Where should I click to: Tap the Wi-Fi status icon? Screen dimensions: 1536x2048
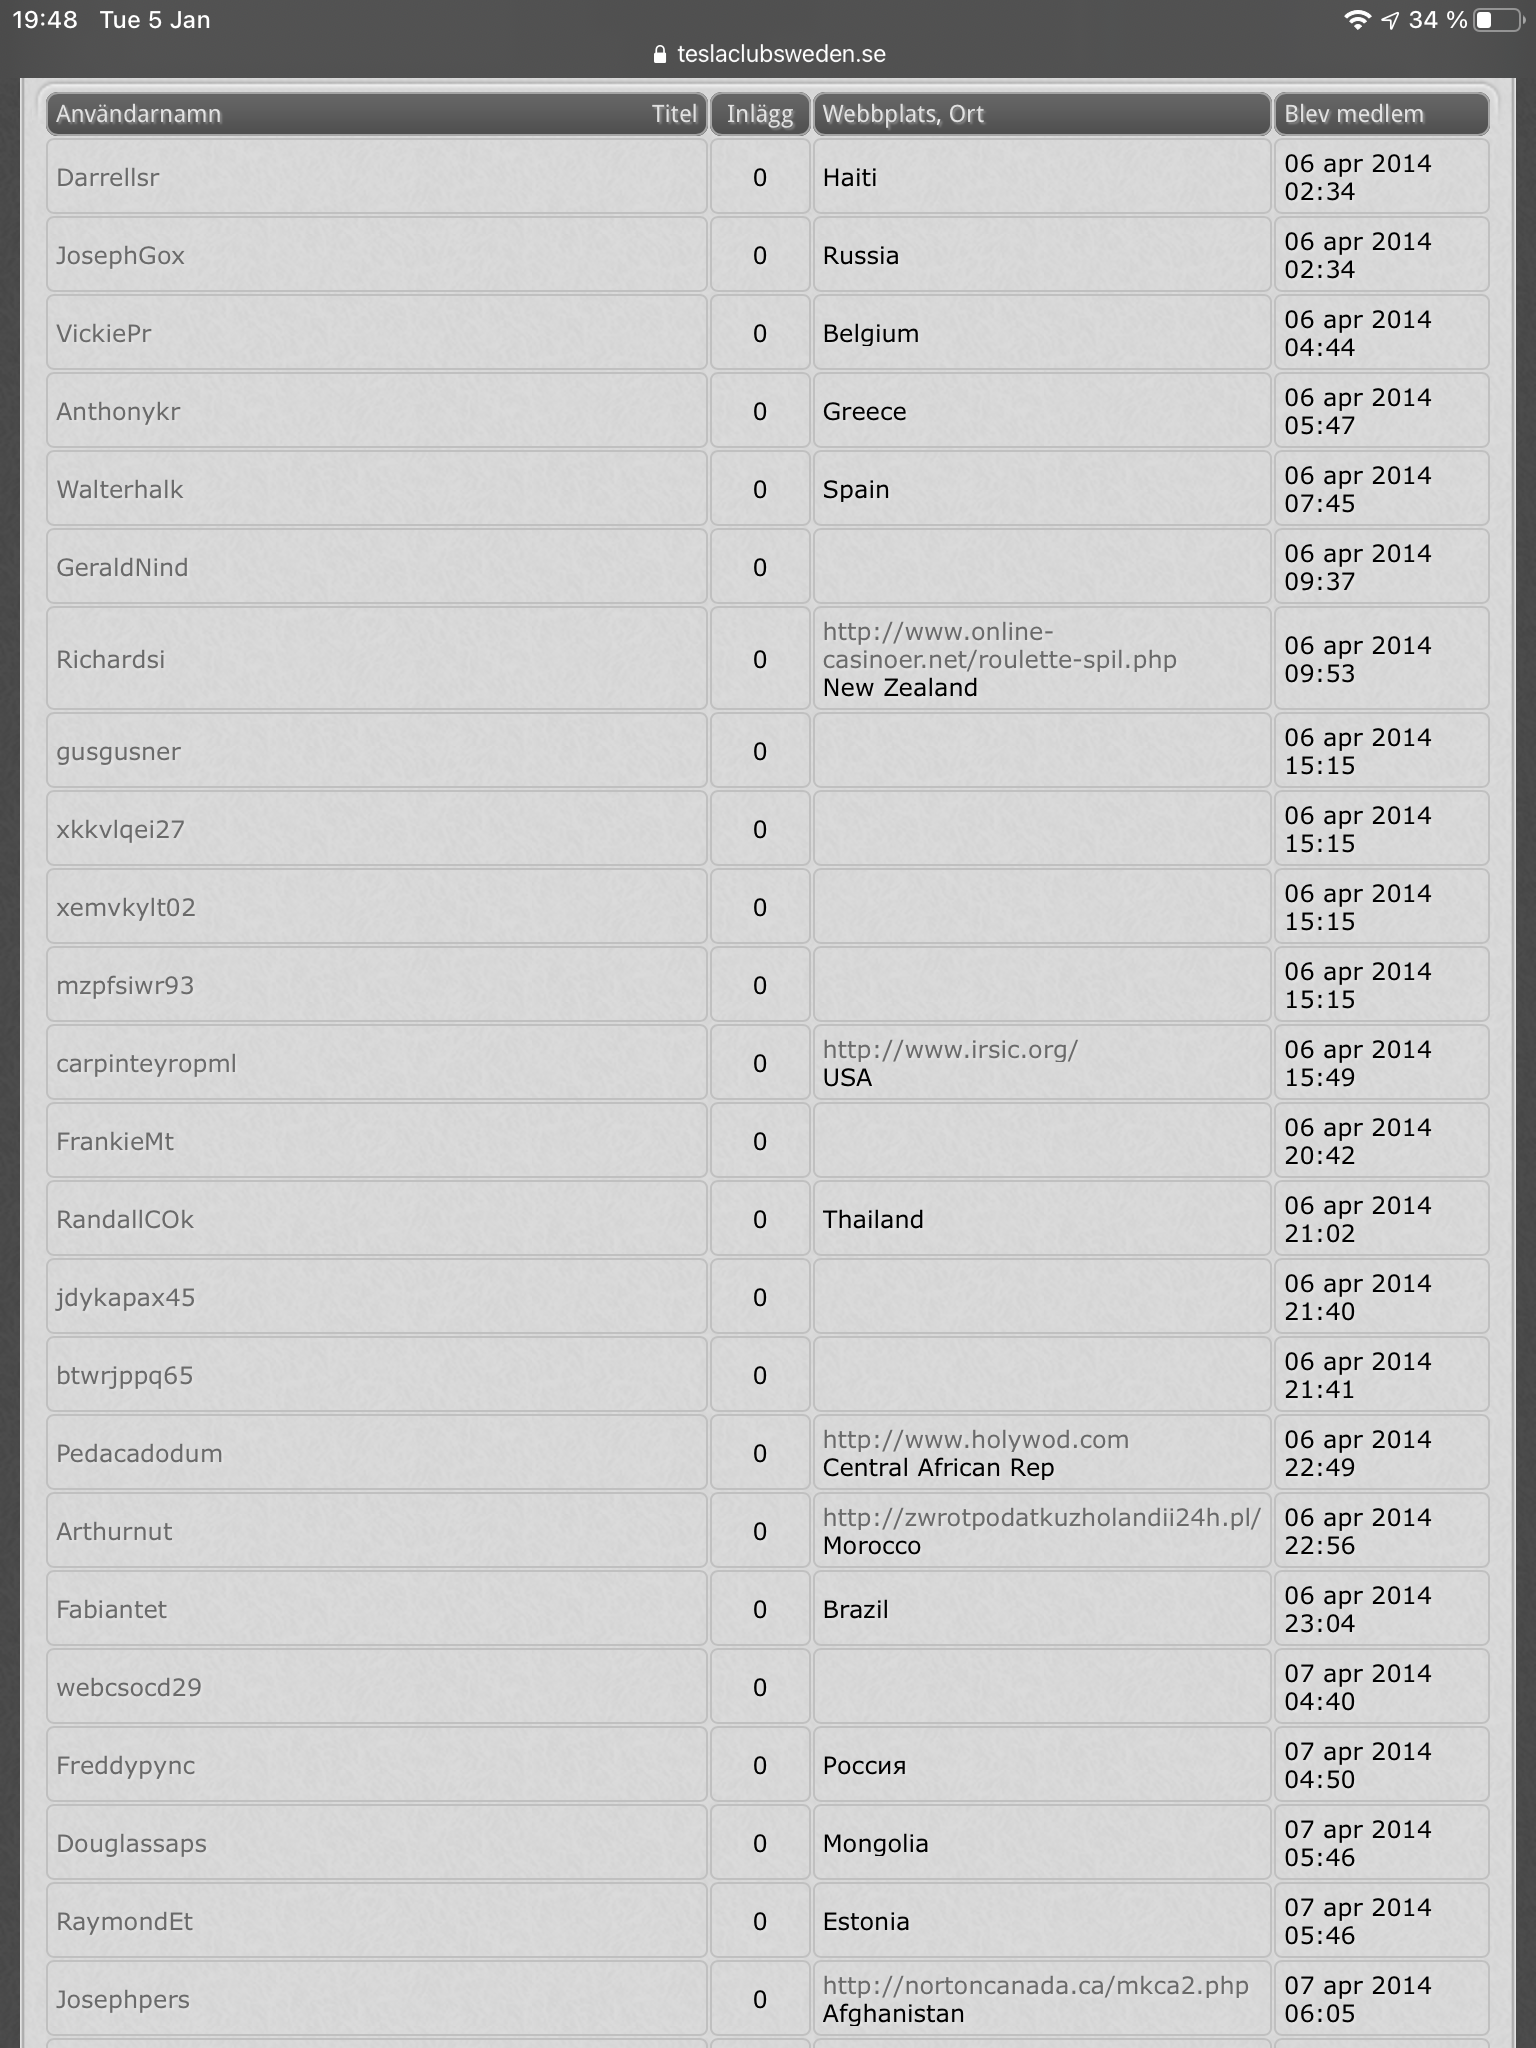coord(1357,20)
